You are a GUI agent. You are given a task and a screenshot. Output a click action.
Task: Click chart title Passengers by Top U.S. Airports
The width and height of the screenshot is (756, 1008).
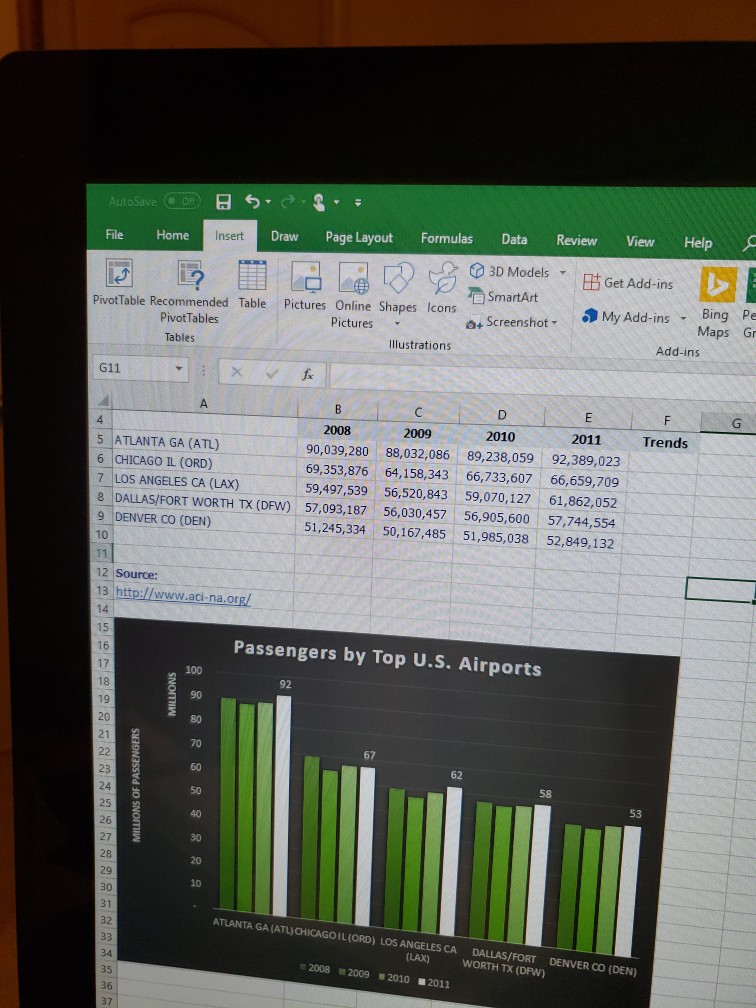[387, 658]
